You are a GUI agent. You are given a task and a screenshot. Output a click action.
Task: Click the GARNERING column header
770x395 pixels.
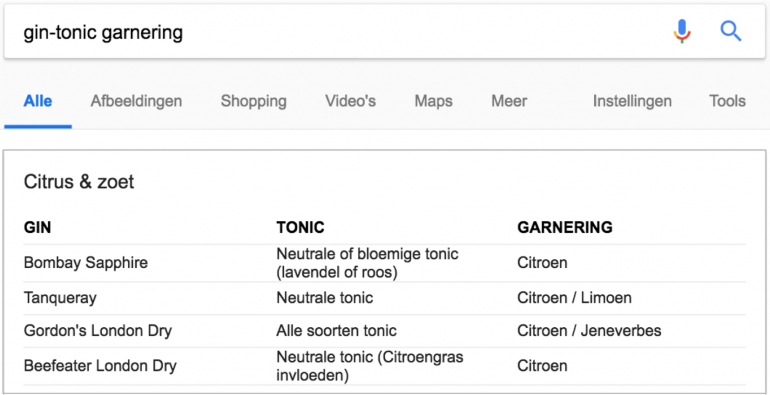565,227
